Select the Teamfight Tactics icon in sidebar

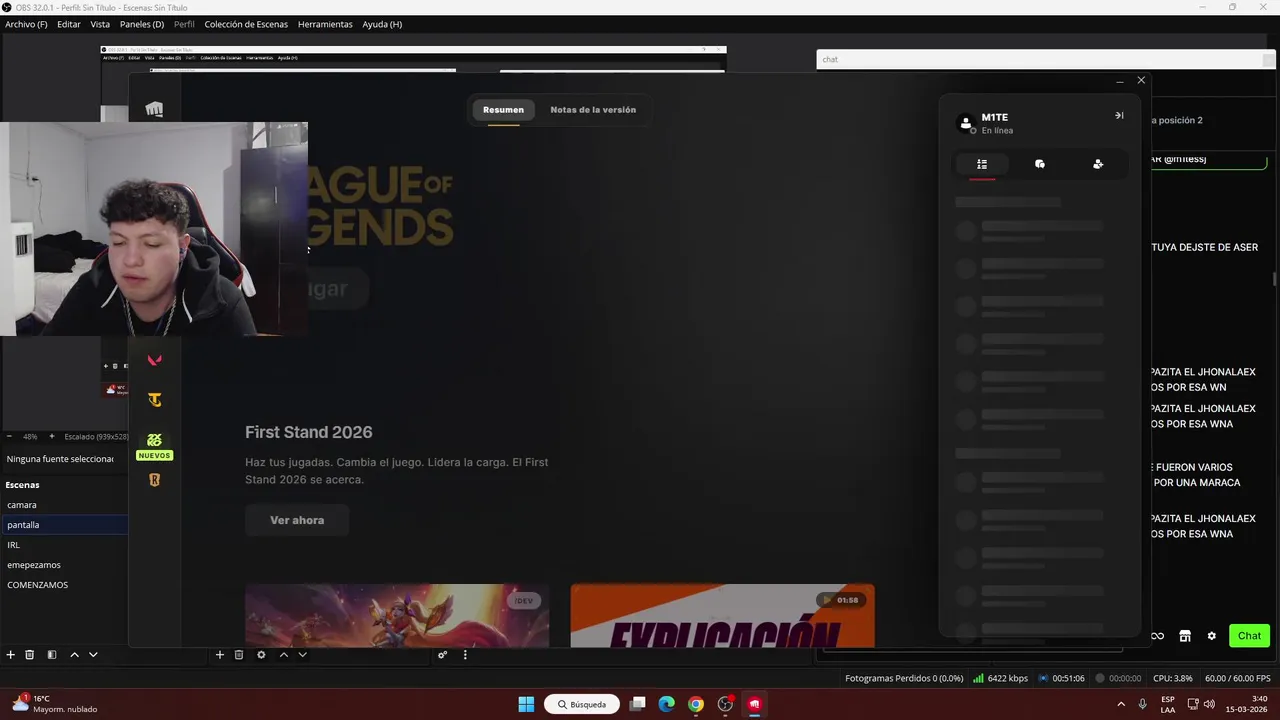tap(154, 400)
